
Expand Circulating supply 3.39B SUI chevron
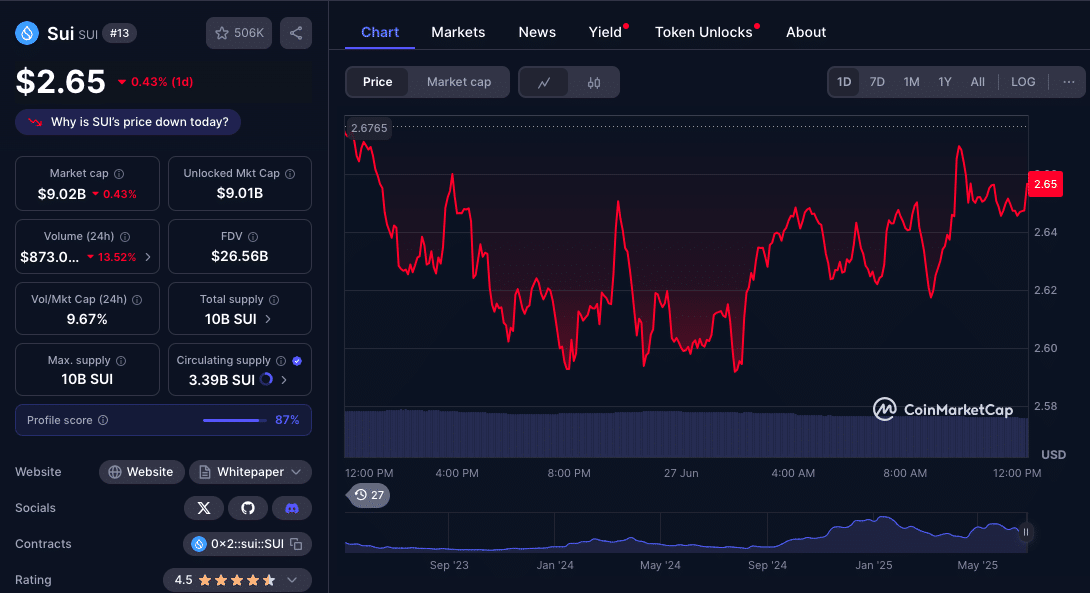pyautogui.click(x=284, y=380)
